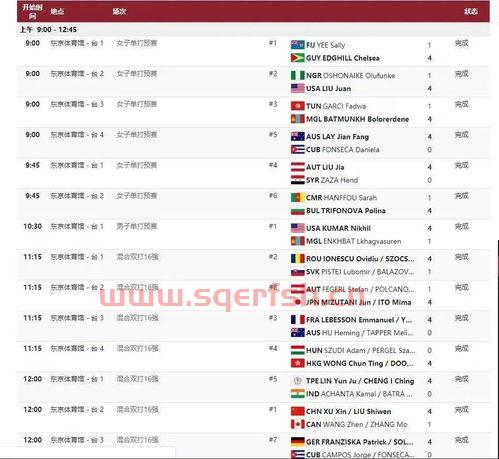Screen dimensions: 499x459
Task: Open player AUS LAY Jian Fang
Action: (x=337, y=137)
